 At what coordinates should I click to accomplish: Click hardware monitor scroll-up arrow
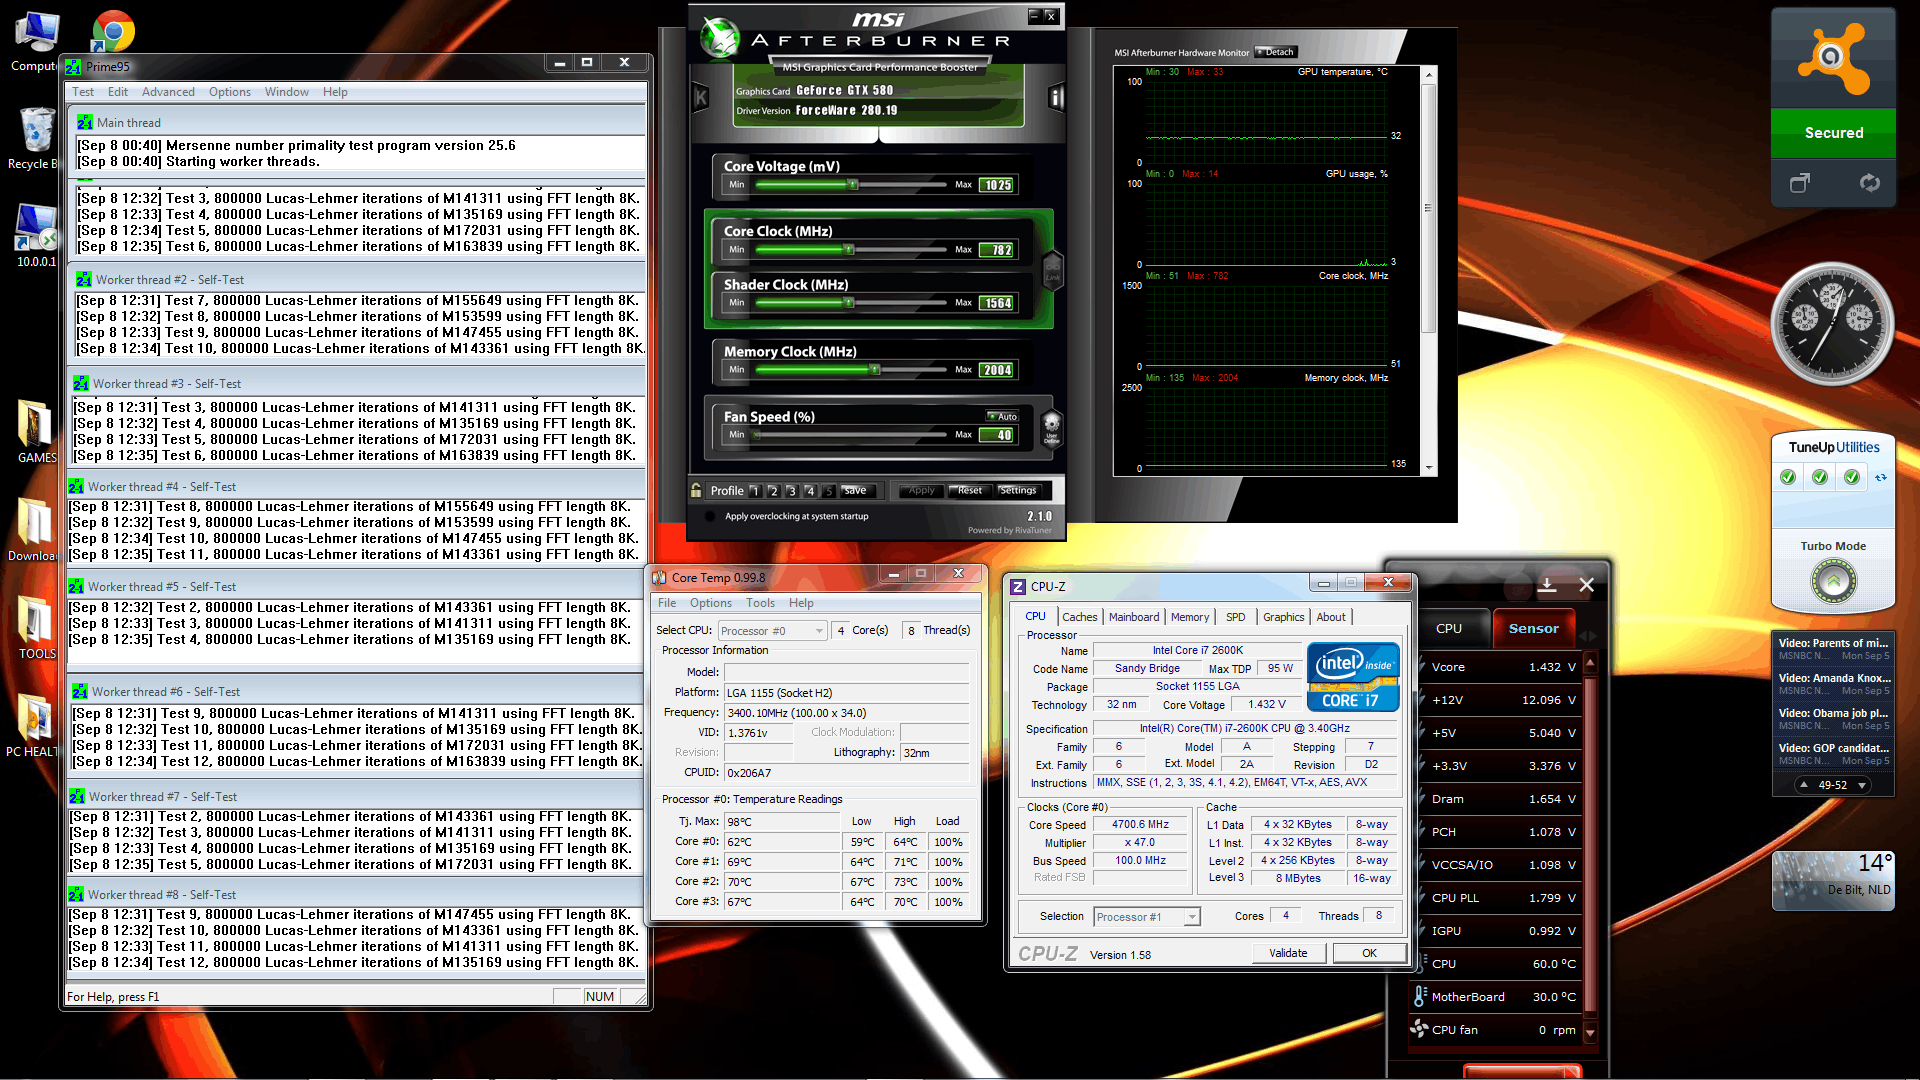pyautogui.click(x=1429, y=75)
